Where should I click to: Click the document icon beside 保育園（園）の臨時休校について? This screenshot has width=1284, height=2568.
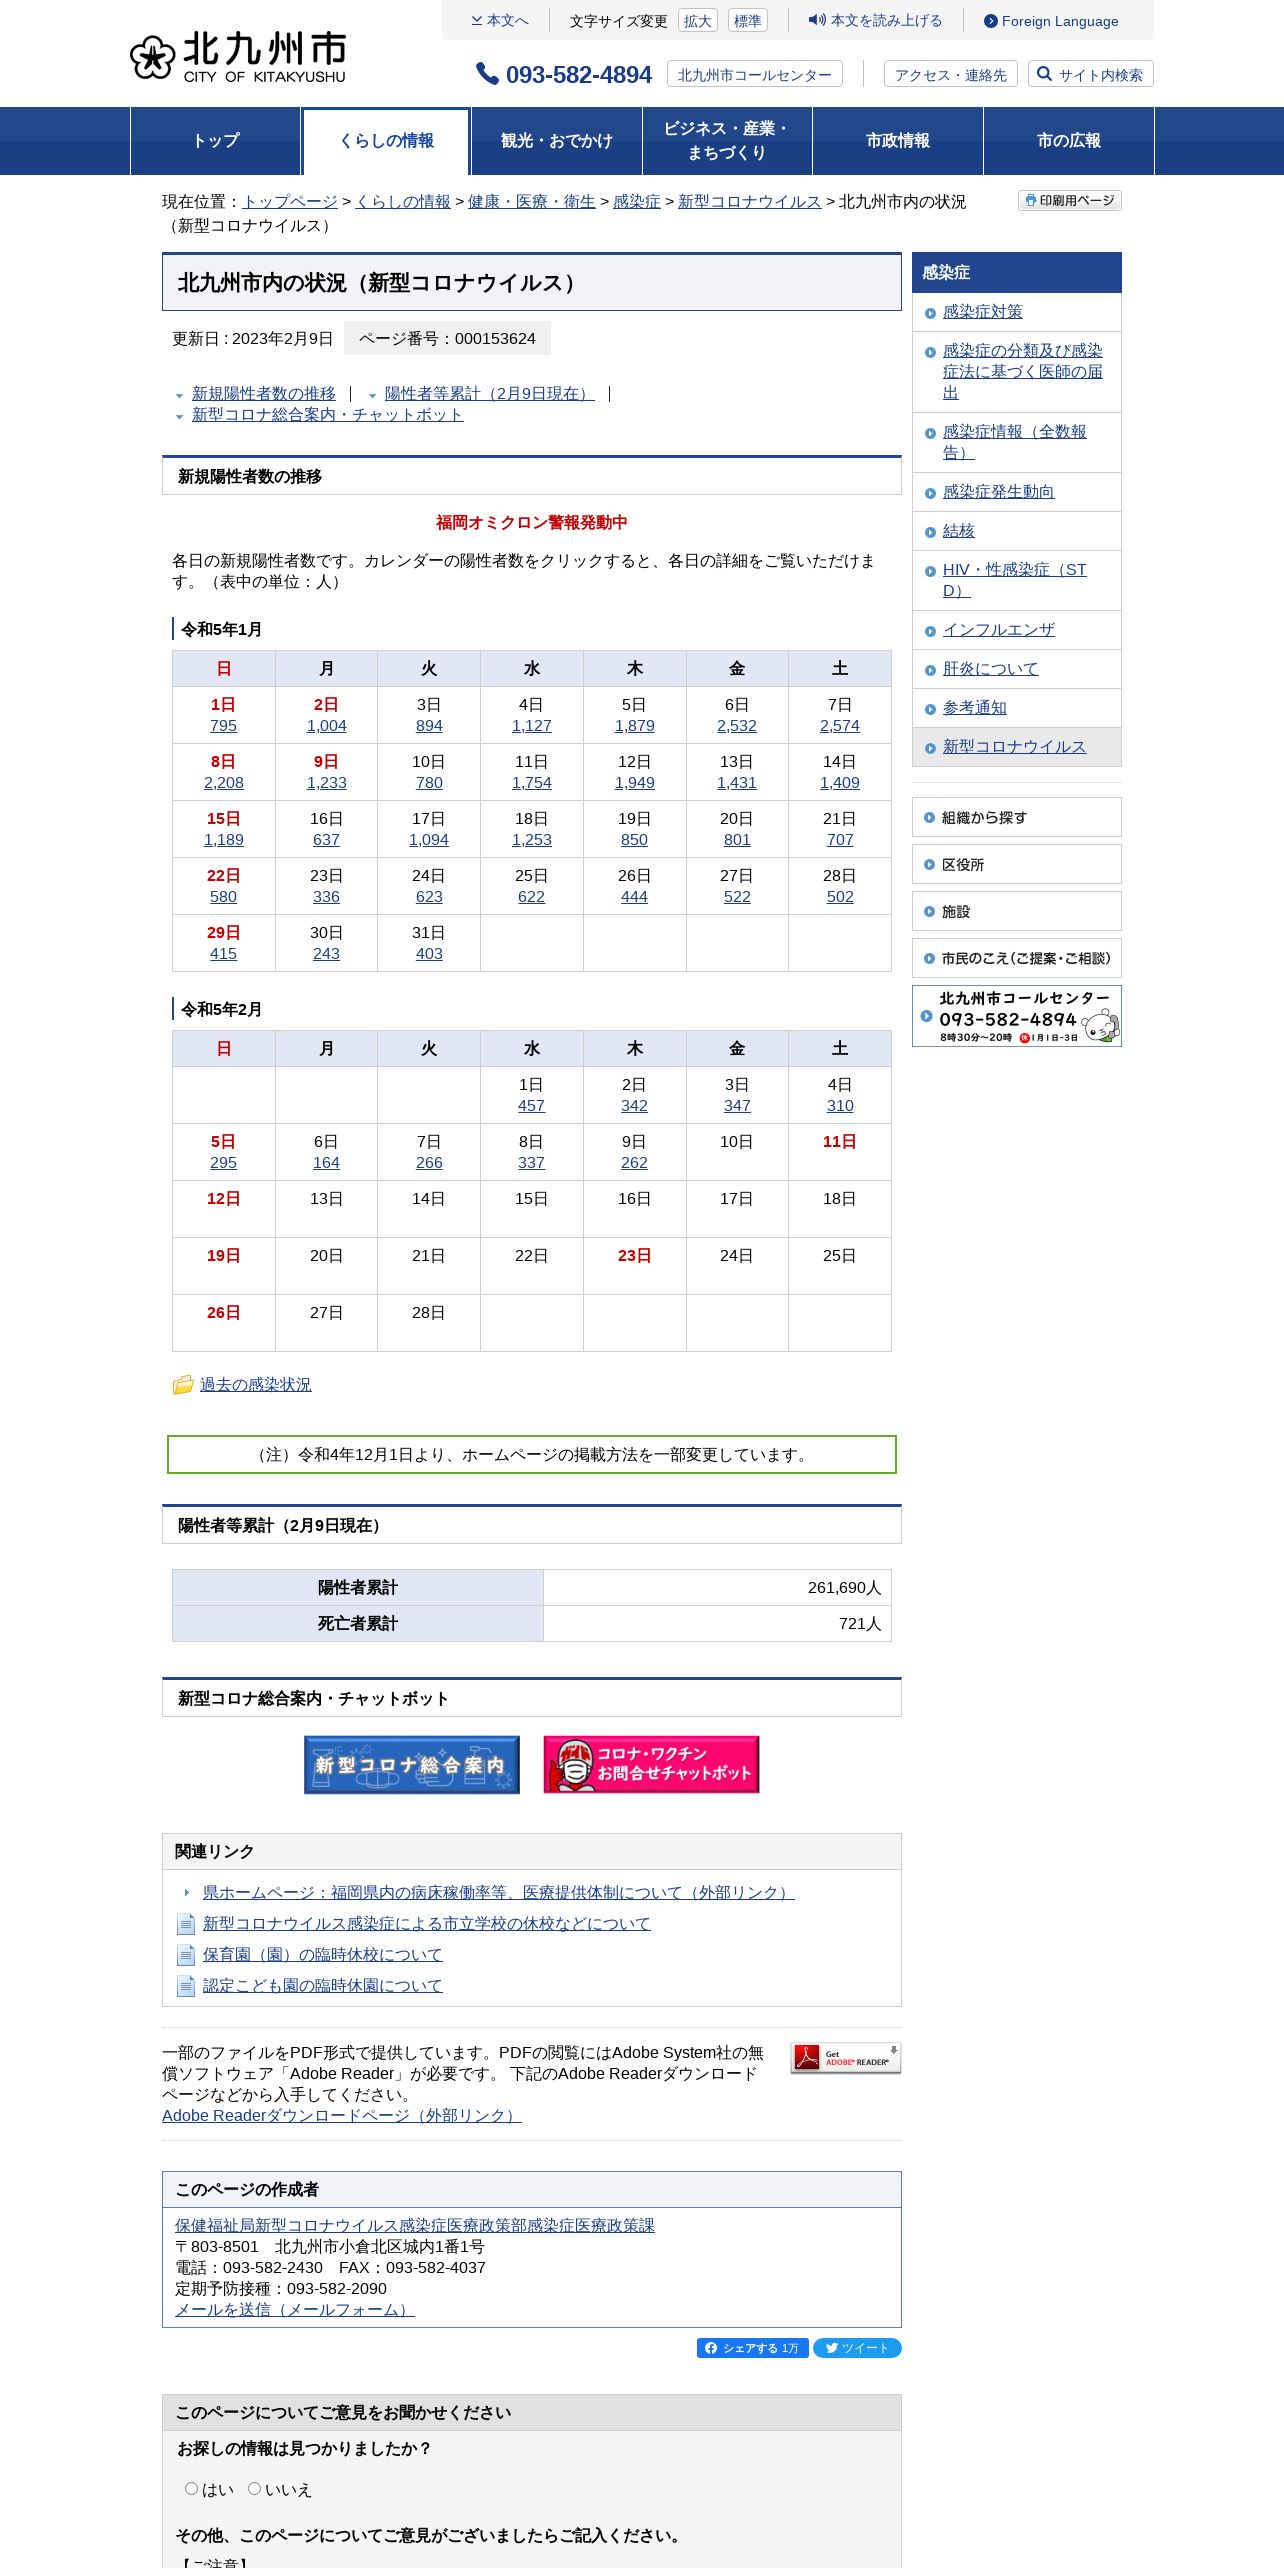[186, 1955]
